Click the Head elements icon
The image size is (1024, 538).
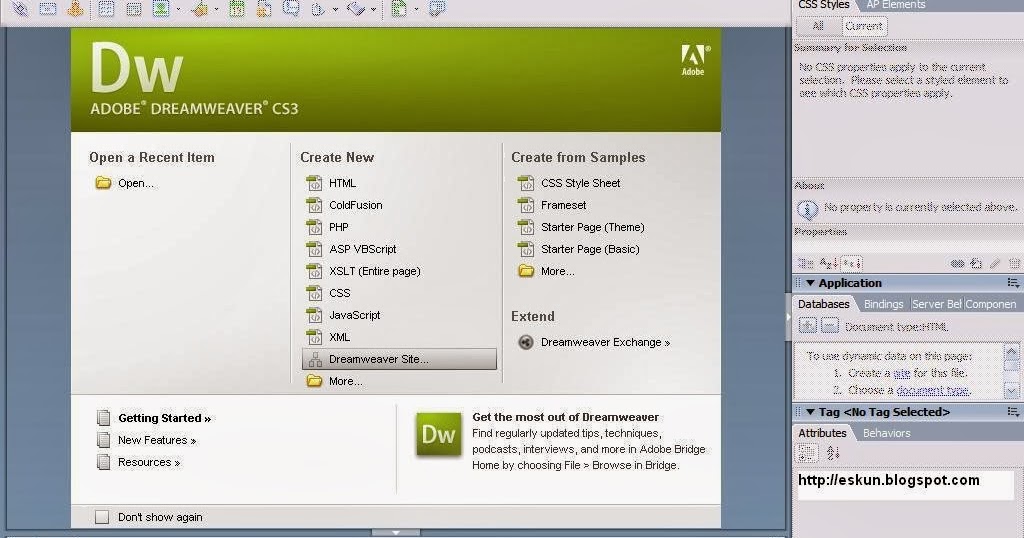[x=318, y=8]
